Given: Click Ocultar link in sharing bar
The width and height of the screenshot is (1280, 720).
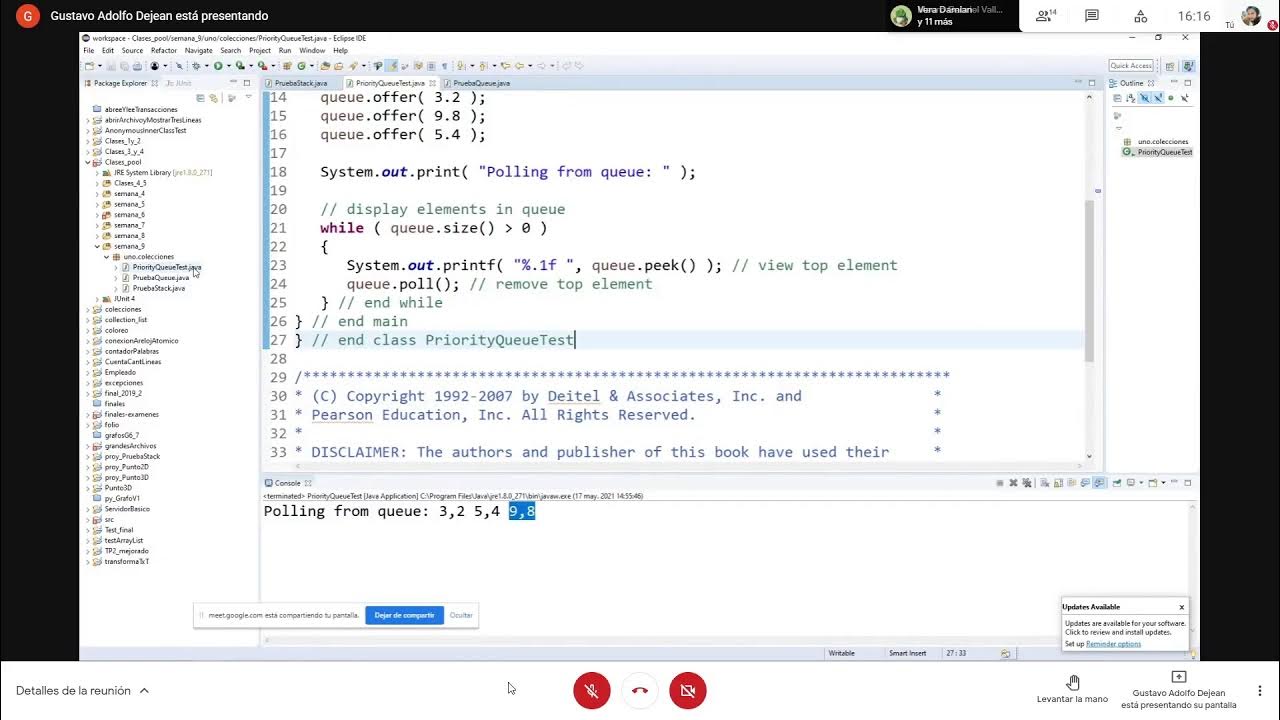Looking at the screenshot, I should point(461,615).
